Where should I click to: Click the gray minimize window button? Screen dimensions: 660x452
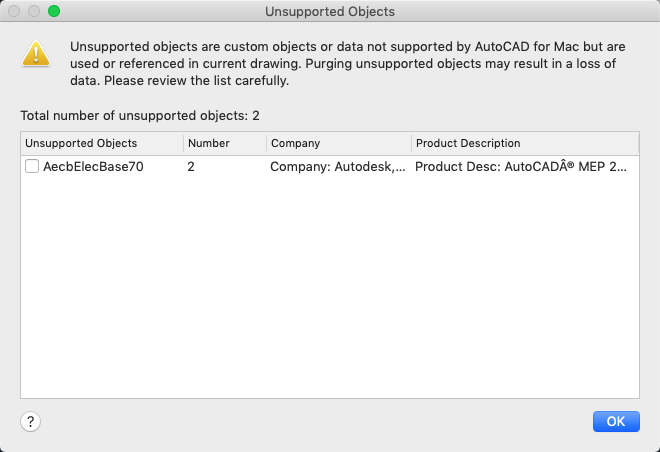coord(34,12)
